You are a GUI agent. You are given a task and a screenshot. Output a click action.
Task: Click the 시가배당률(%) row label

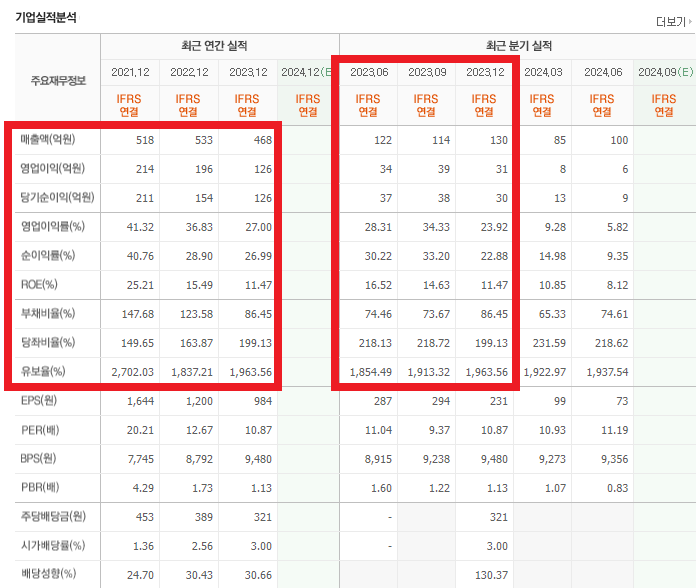53,546
